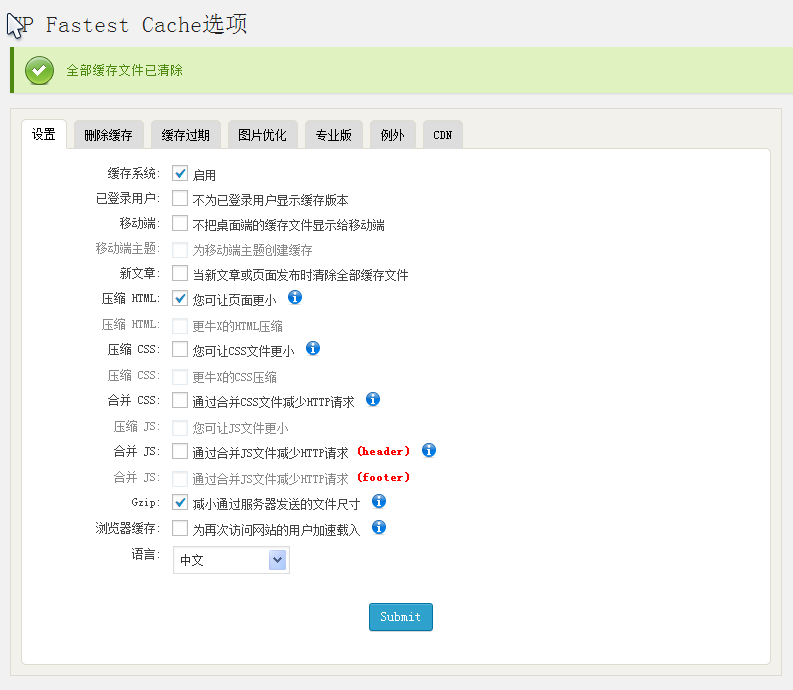Open the info icon for 合并 CSS
793x690 pixels.
coord(373,399)
